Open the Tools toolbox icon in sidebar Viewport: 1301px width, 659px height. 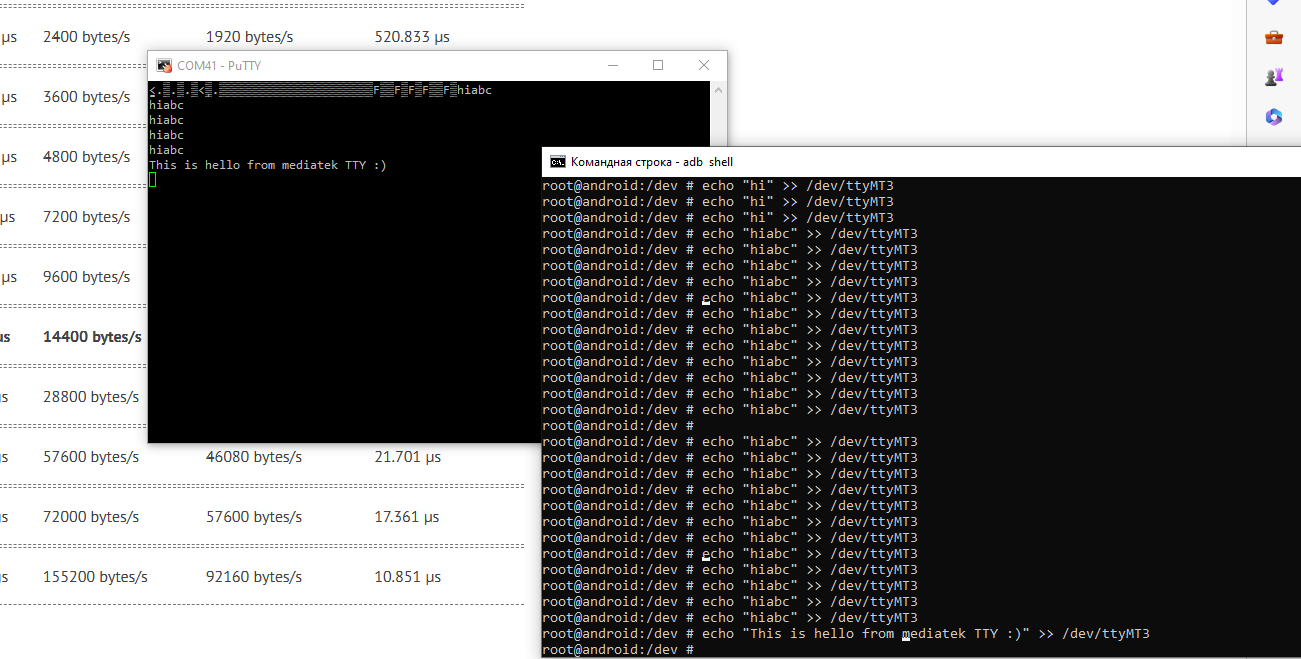coord(1274,37)
